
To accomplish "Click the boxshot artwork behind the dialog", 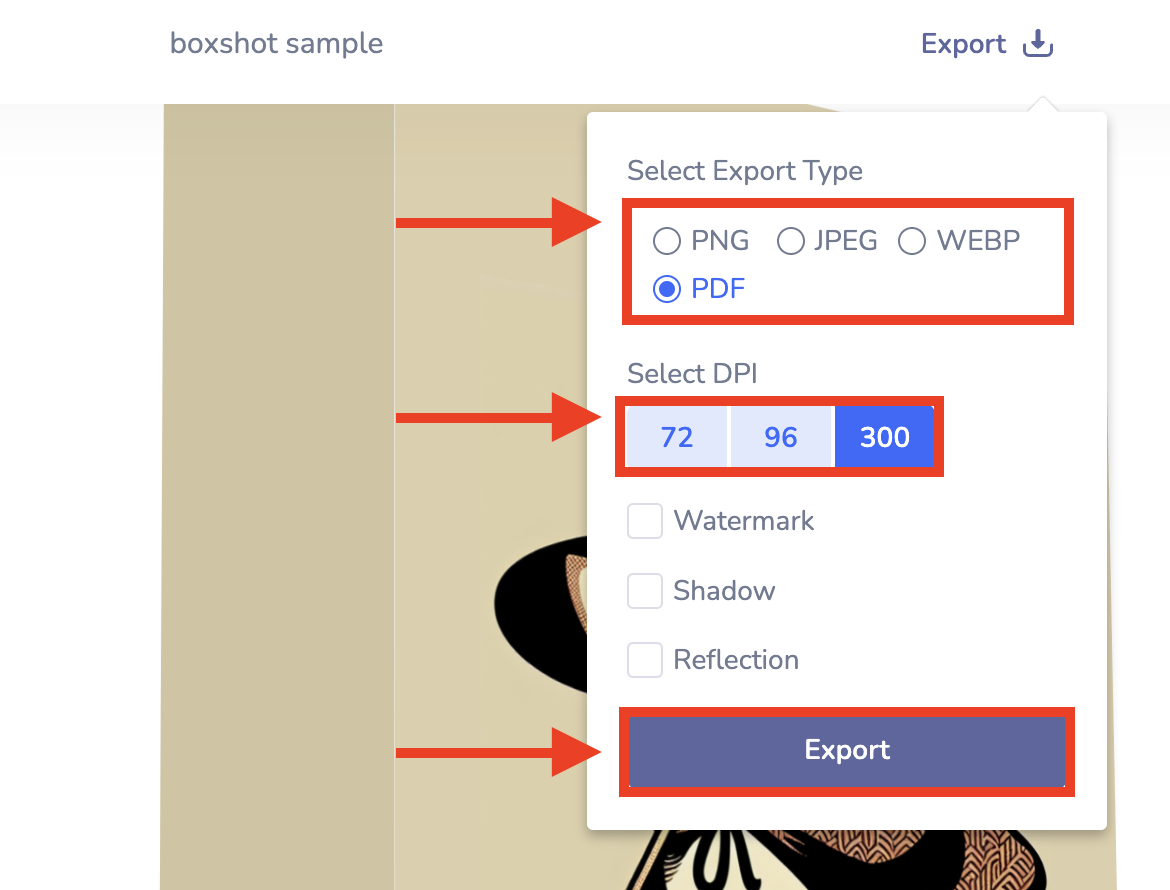I will click(x=280, y=500).
